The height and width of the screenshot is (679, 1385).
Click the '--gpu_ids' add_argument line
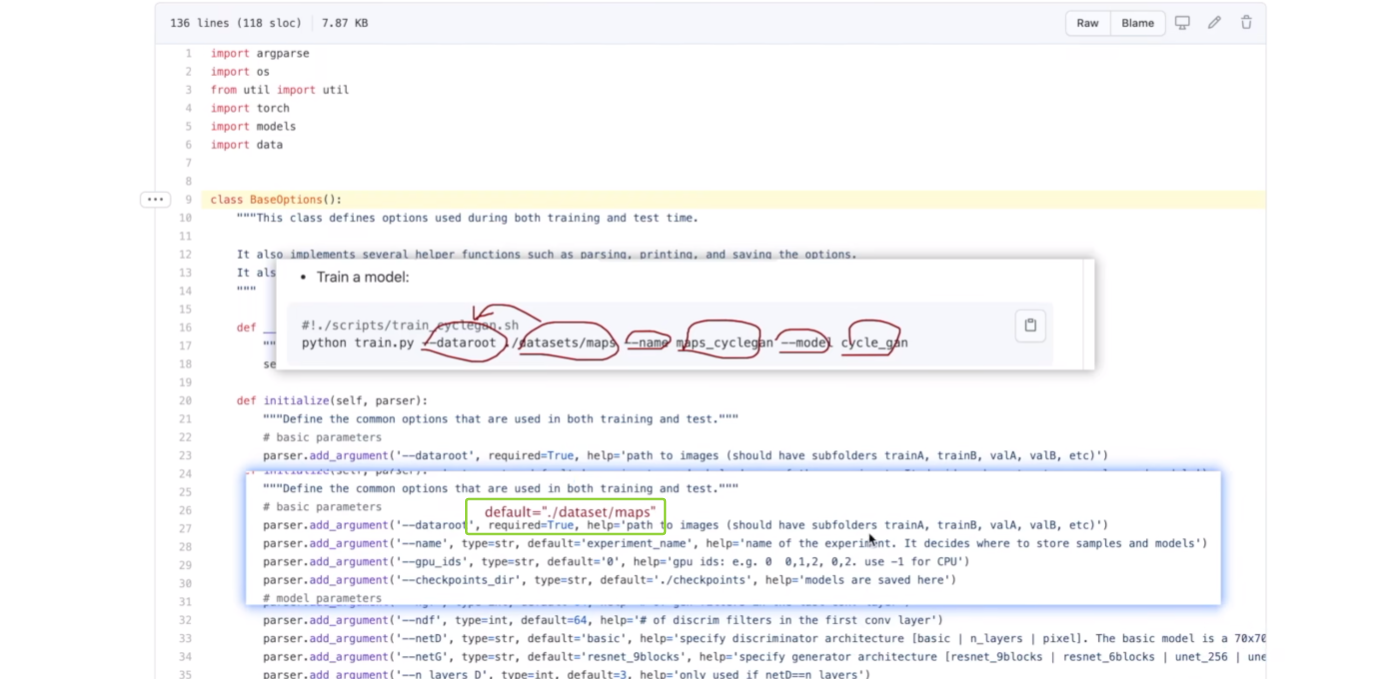coord(616,562)
